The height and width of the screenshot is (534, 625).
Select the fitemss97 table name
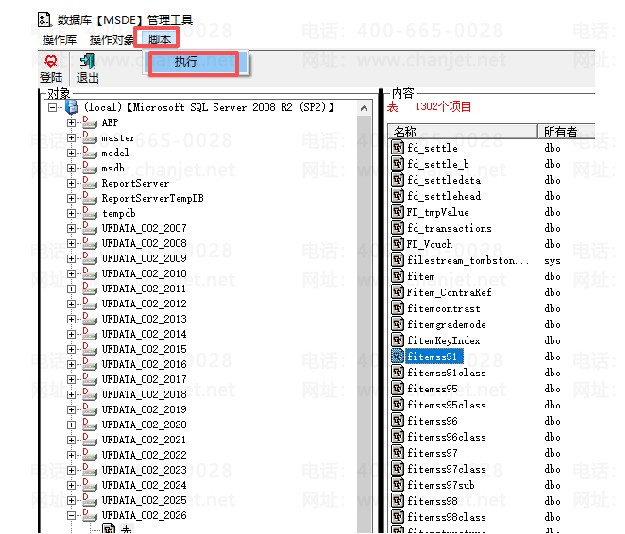point(432,453)
